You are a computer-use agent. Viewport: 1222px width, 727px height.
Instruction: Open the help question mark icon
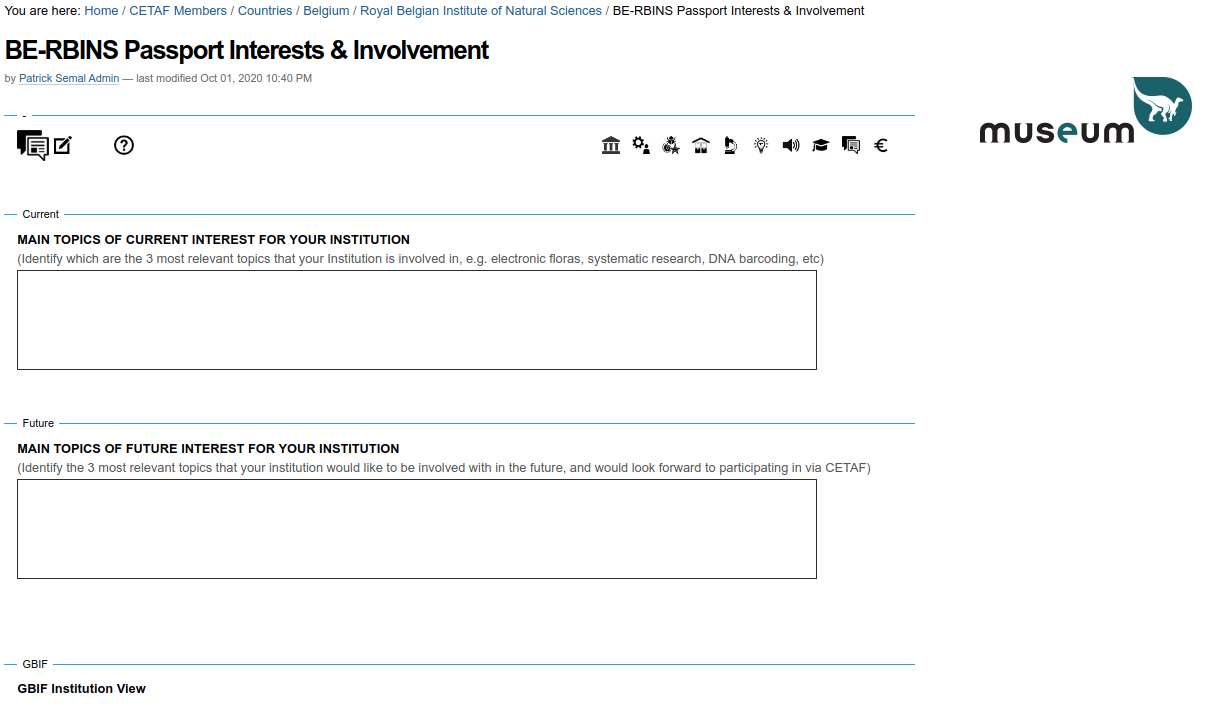pyautogui.click(x=123, y=145)
